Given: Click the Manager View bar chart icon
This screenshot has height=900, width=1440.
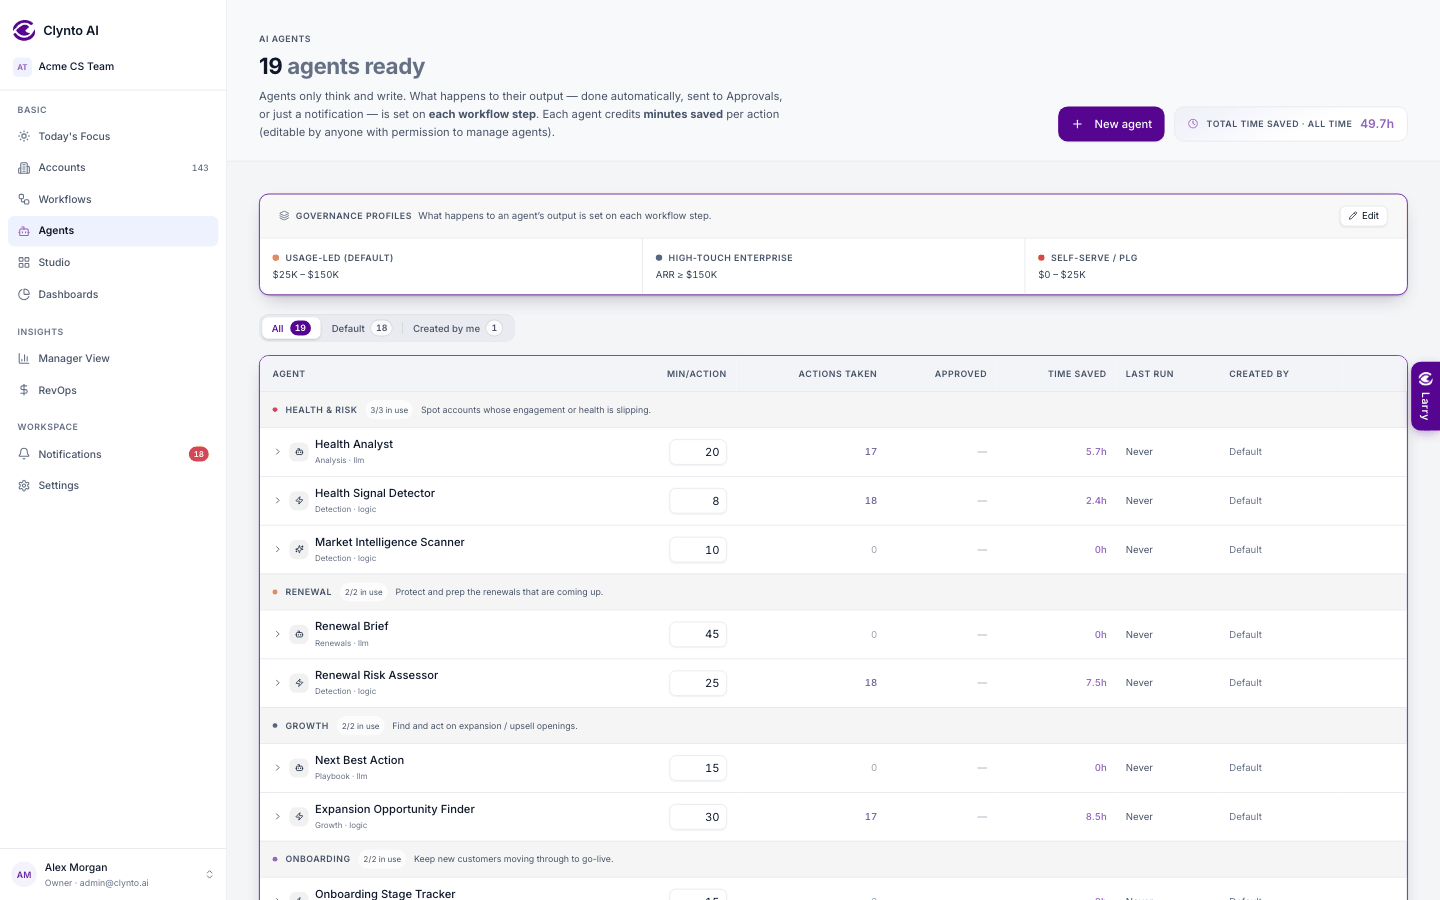Looking at the screenshot, I should (x=24, y=358).
